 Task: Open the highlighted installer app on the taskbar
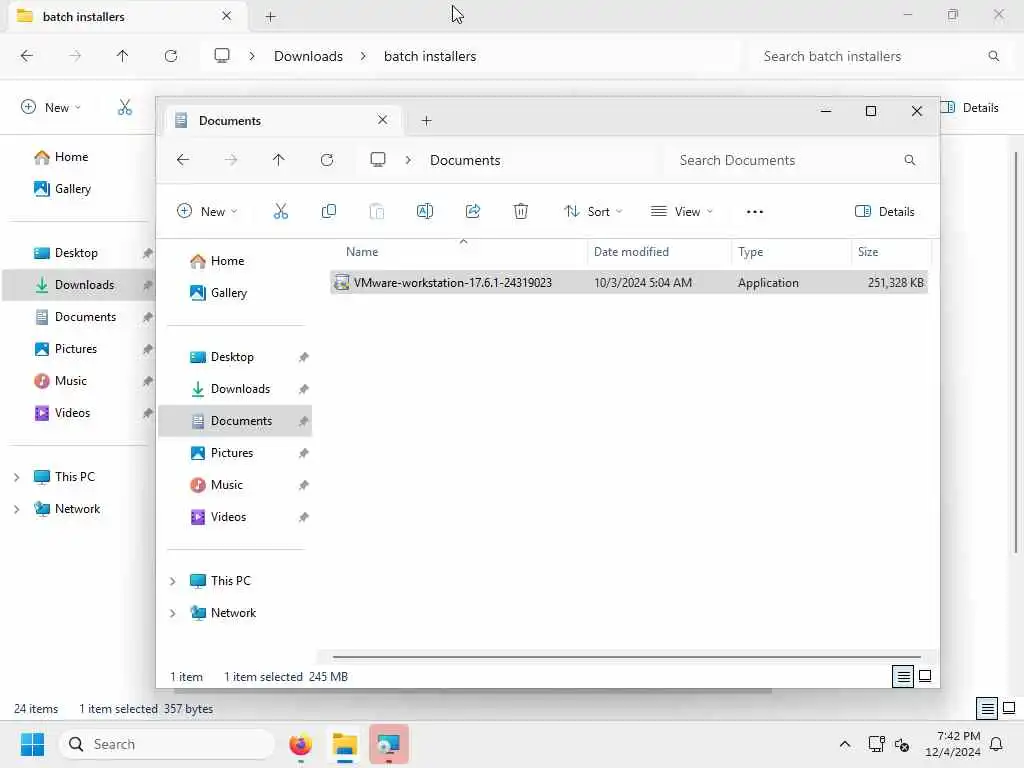coord(389,744)
